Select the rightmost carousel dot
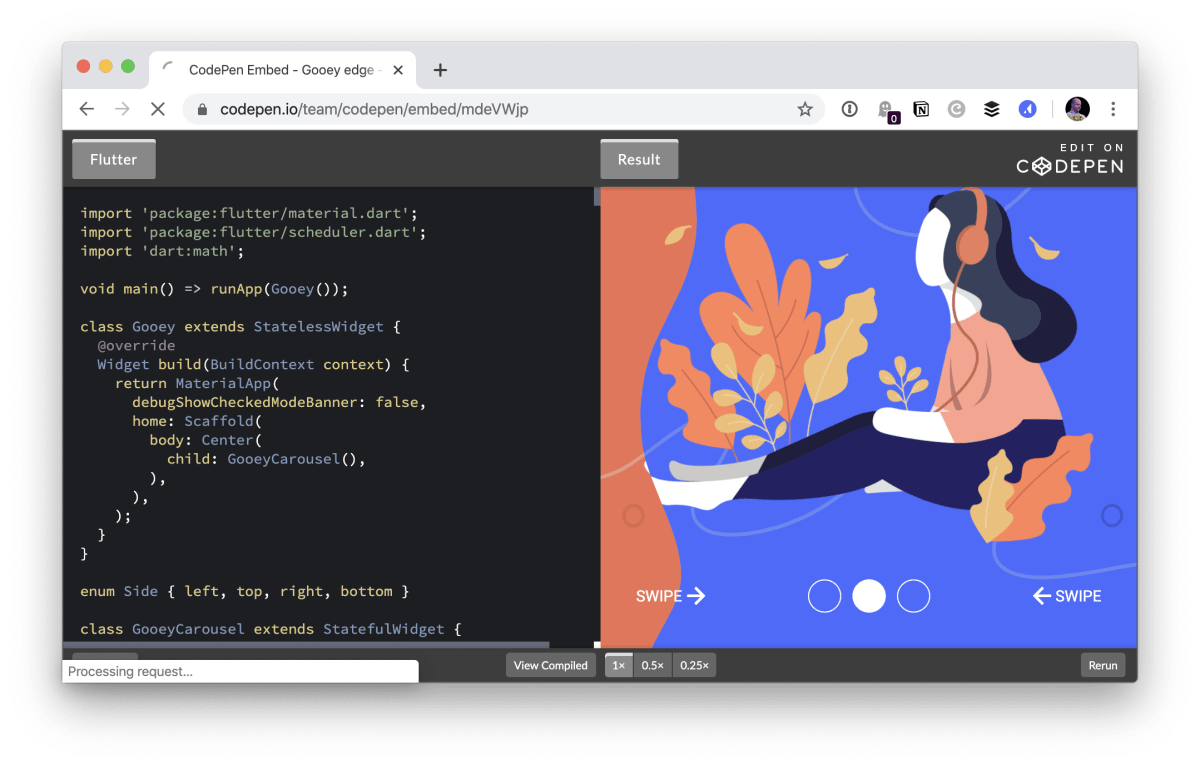Image resolution: width=1200 pixels, height=765 pixels. tap(913, 595)
